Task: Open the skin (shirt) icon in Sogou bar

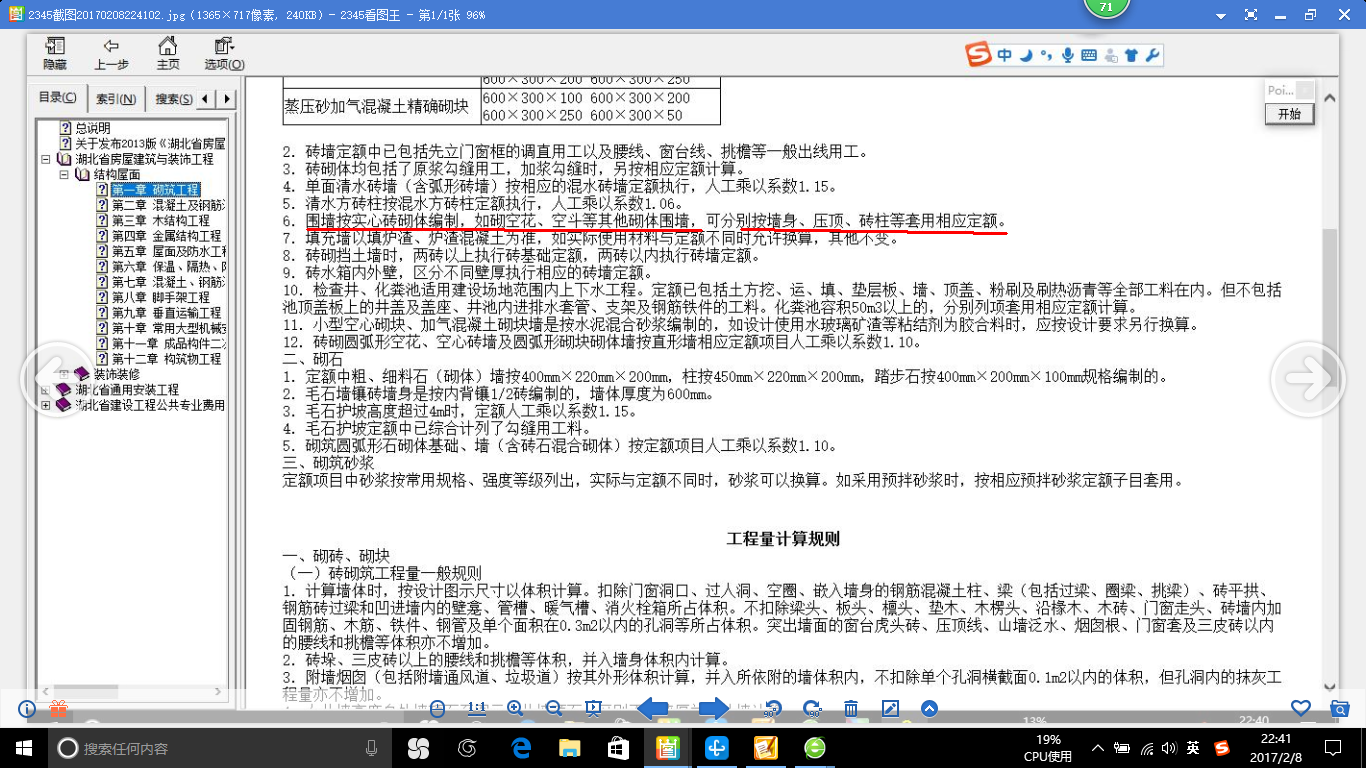Action: tap(1131, 56)
